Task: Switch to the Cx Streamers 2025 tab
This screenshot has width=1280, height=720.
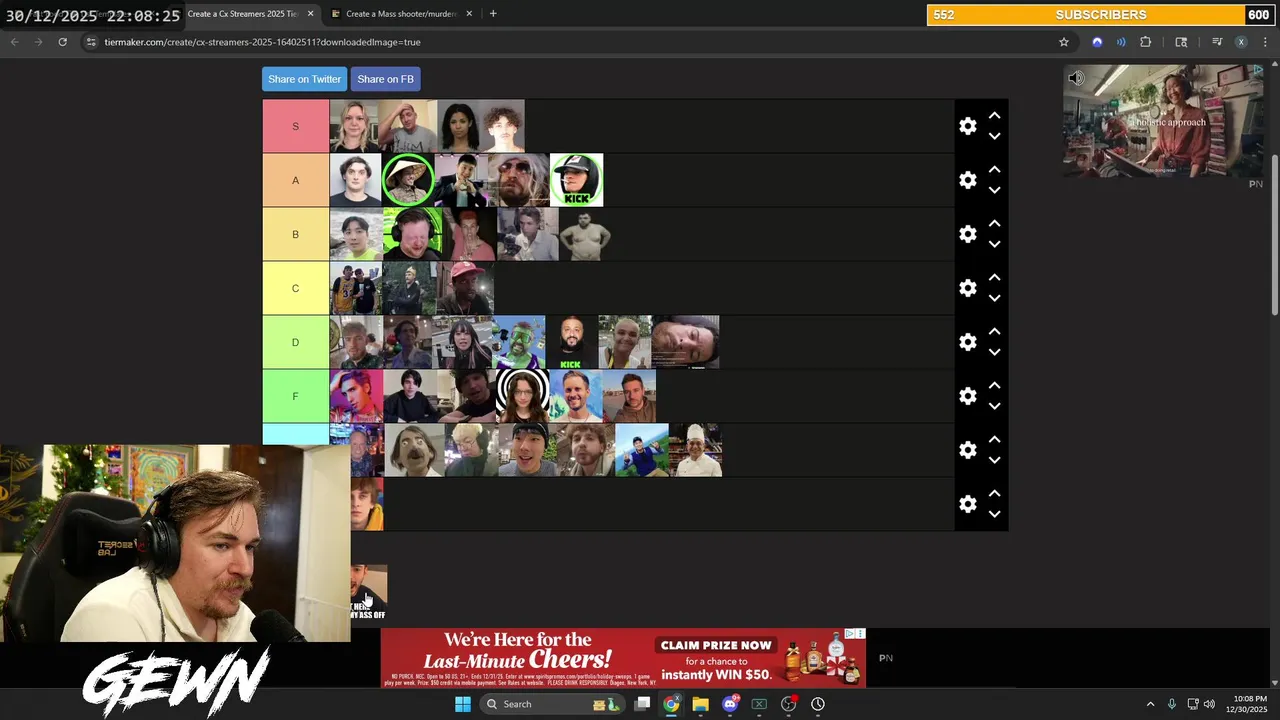Action: click(x=242, y=14)
